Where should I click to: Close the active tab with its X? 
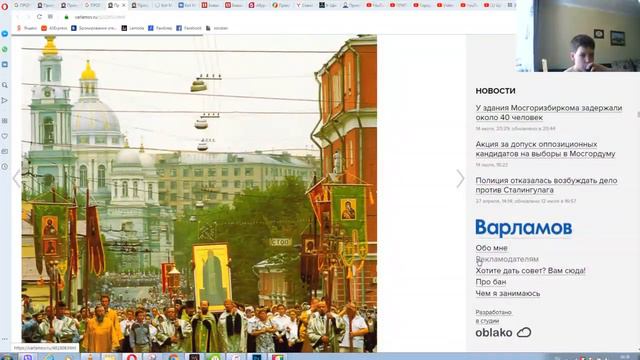(124, 5)
